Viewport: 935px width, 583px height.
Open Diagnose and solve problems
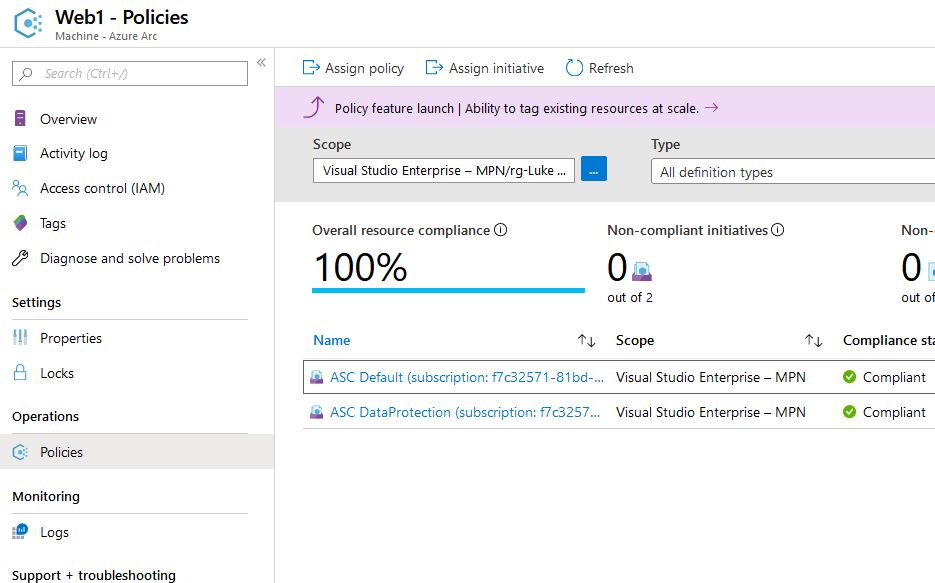[x=130, y=258]
